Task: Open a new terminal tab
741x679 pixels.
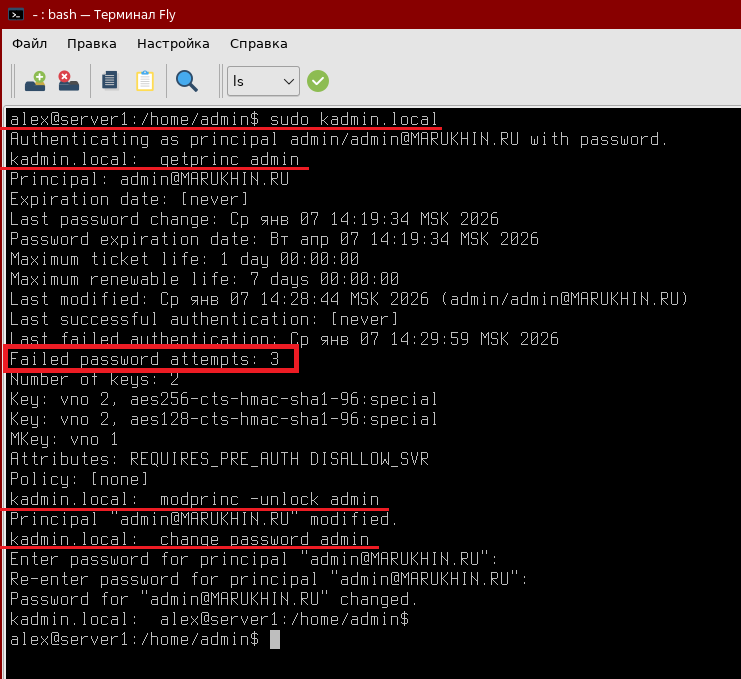Action: pyautogui.click(x=35, y=80)
